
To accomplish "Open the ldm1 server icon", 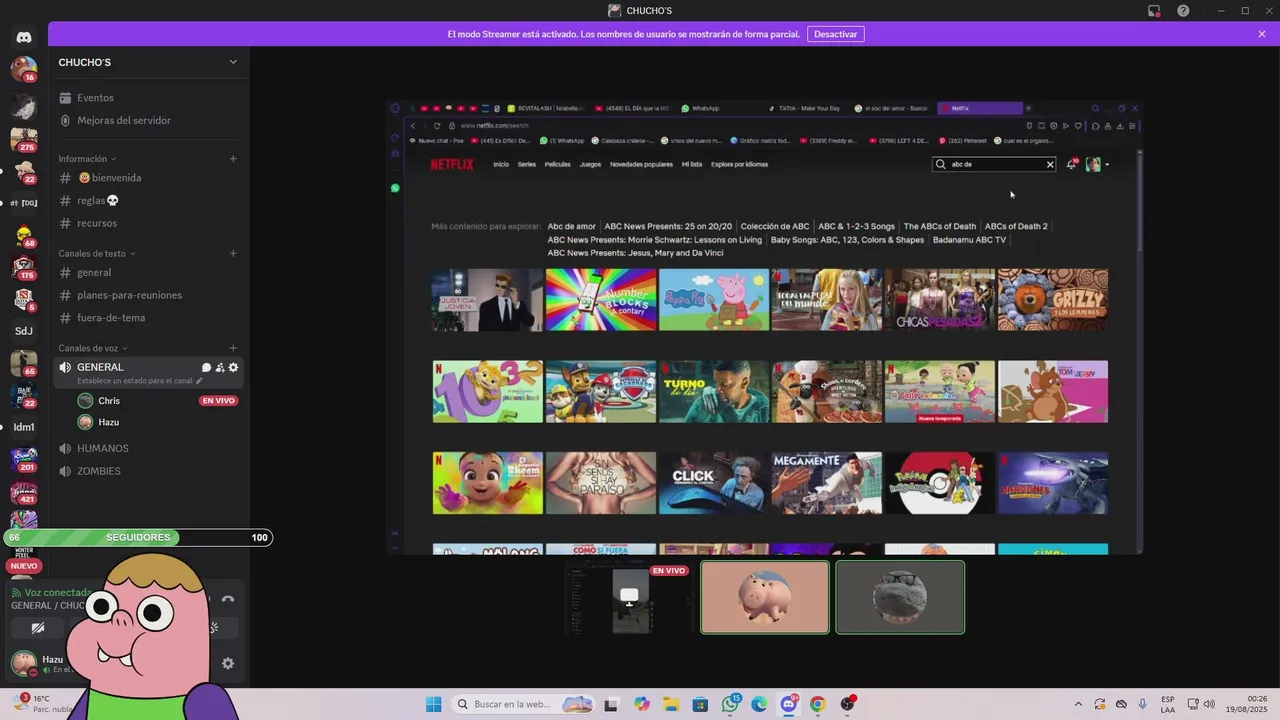I will pyautogui.click(x=24, y=427).
